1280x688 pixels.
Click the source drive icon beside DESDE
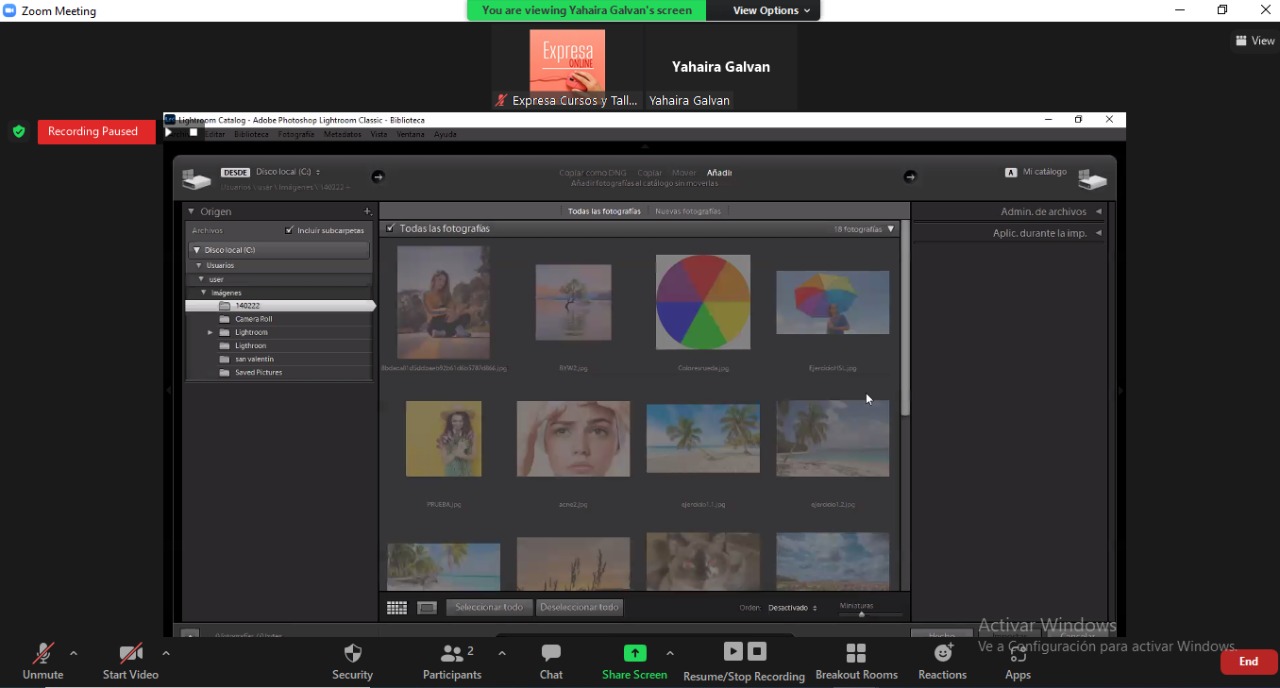click(x=196, y=179)
